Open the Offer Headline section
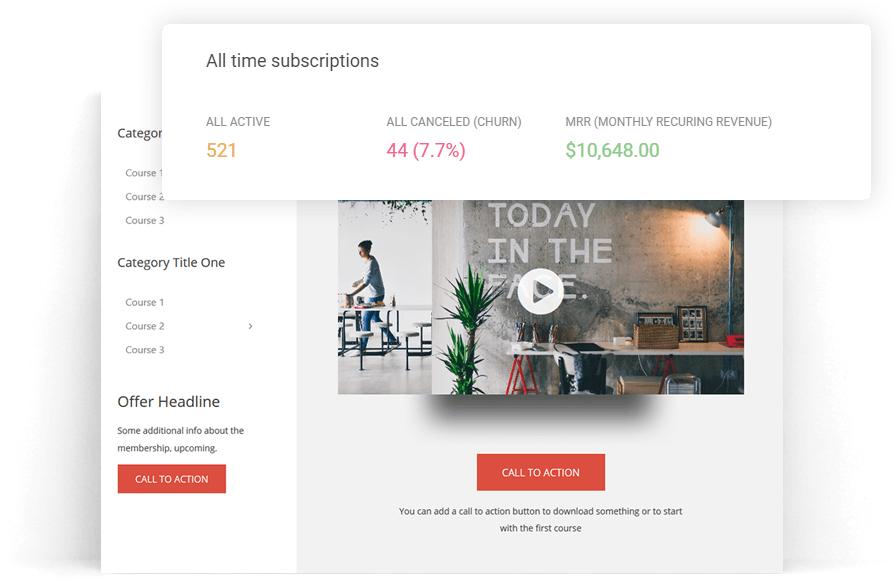The height and width of the screenshot is (581, 896). [168, 401]
